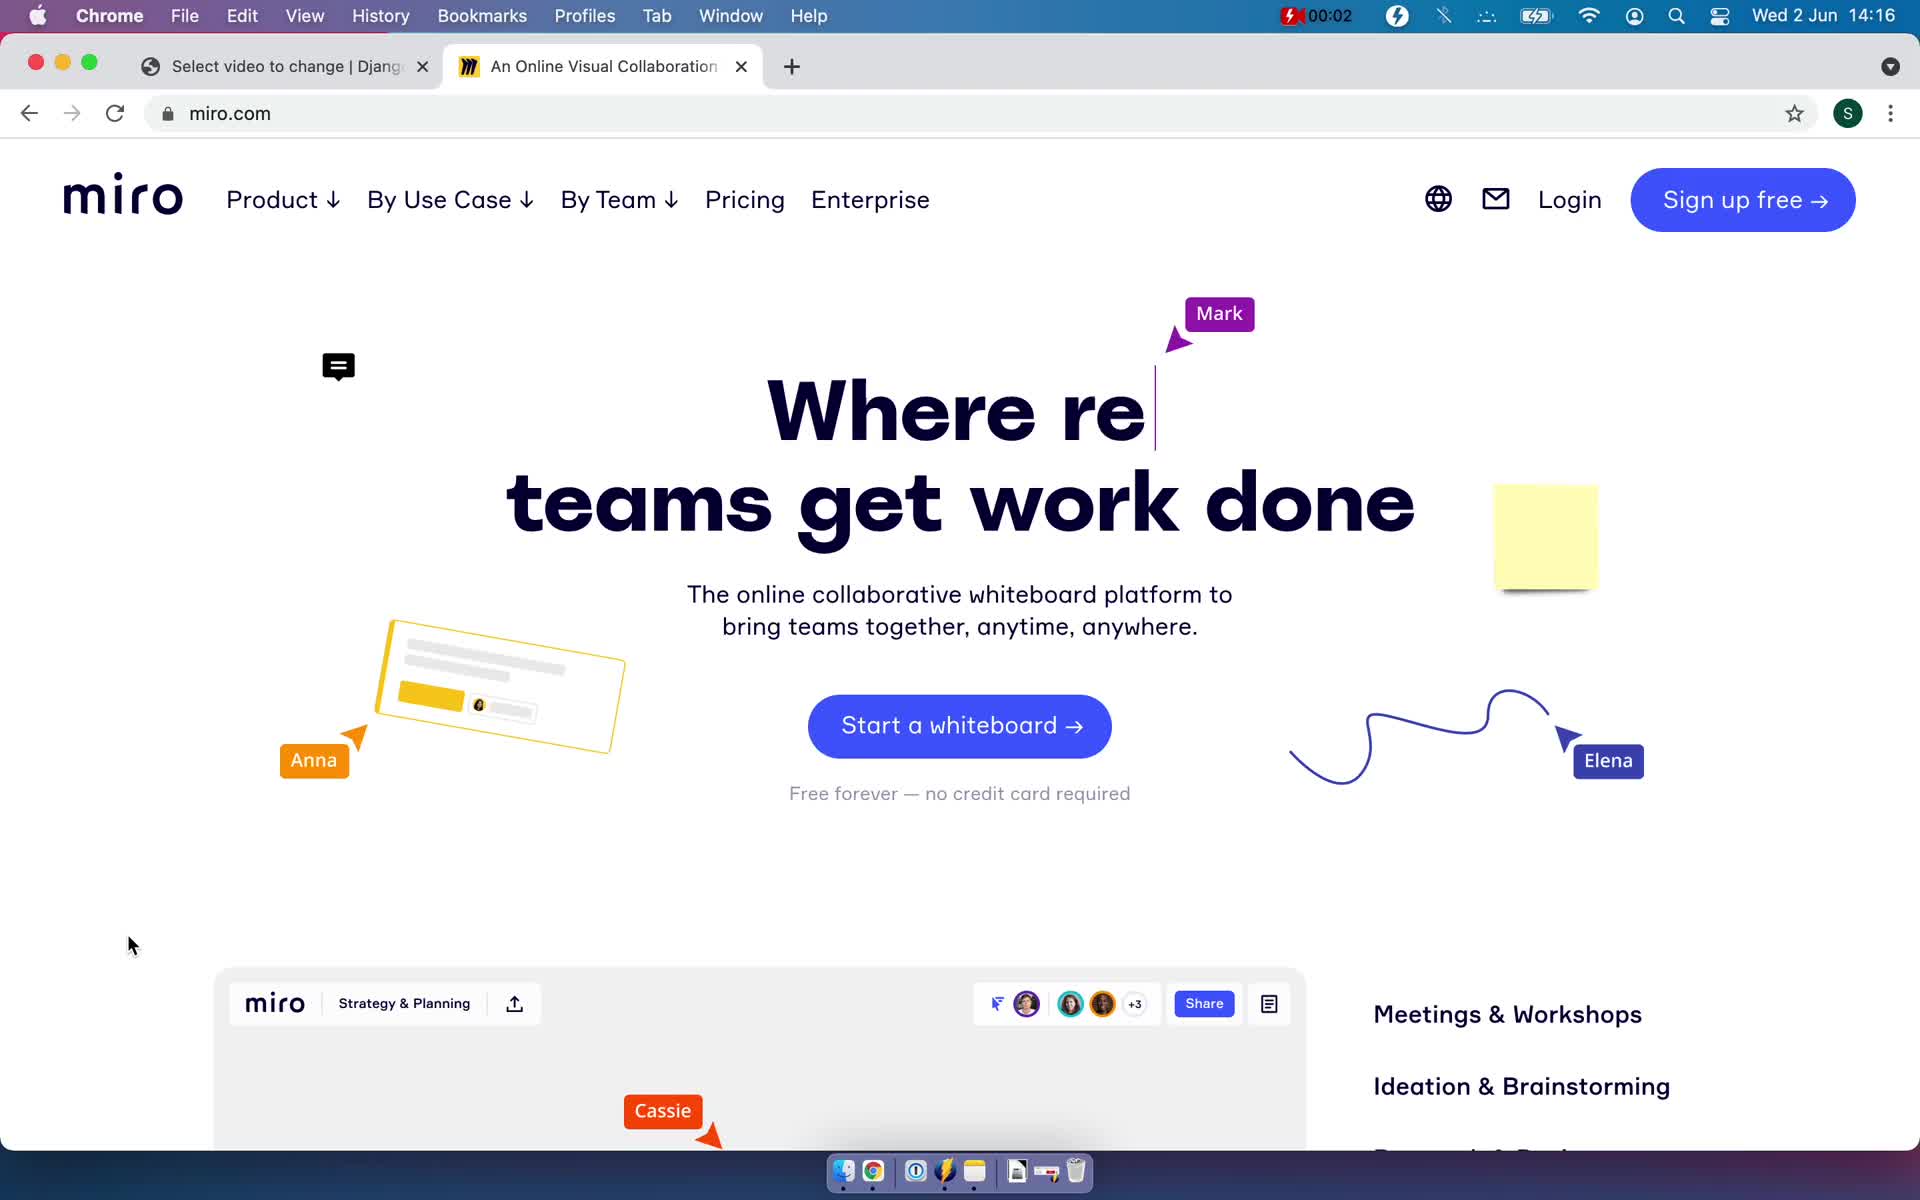Open the Enterprise page

(870, 200)
